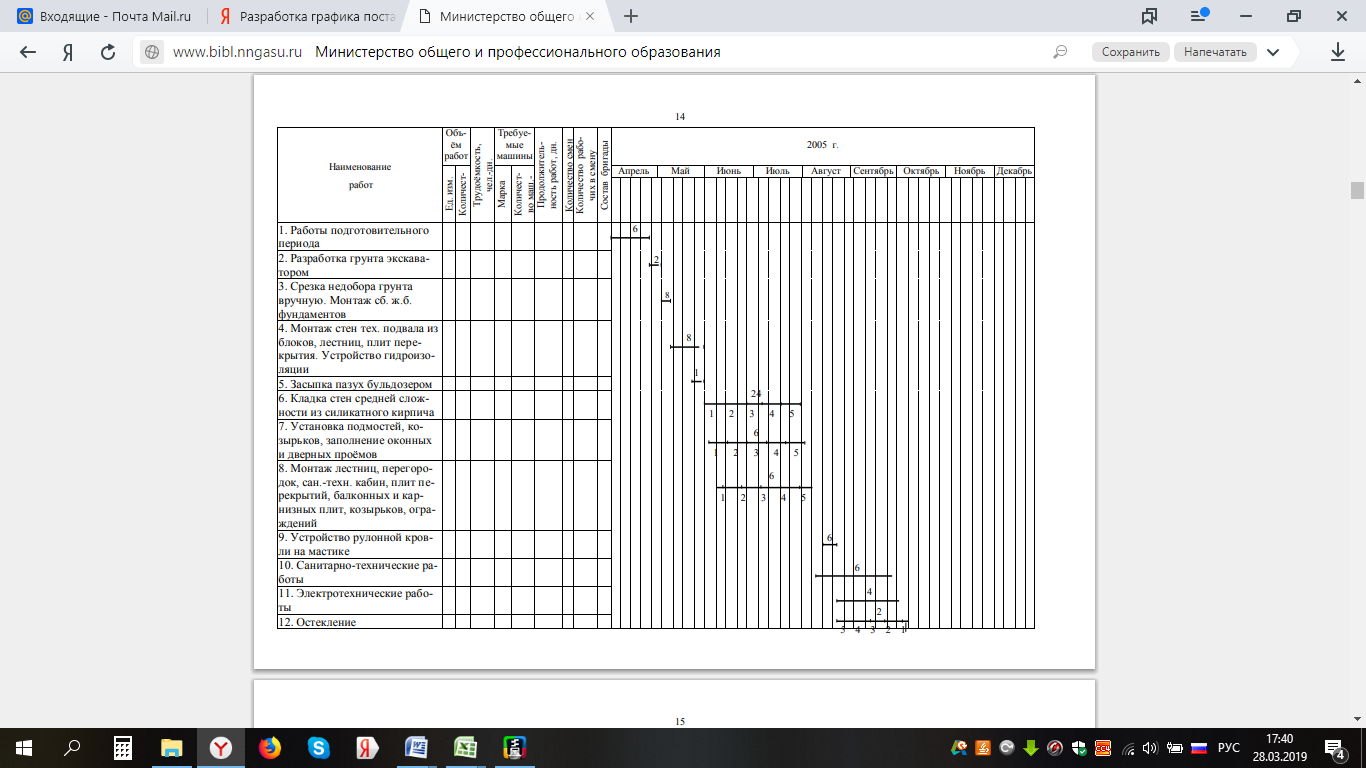
Task: Open Wi-Fi network tray icon
Action: pyautogui.click(x=1129, y=747)
